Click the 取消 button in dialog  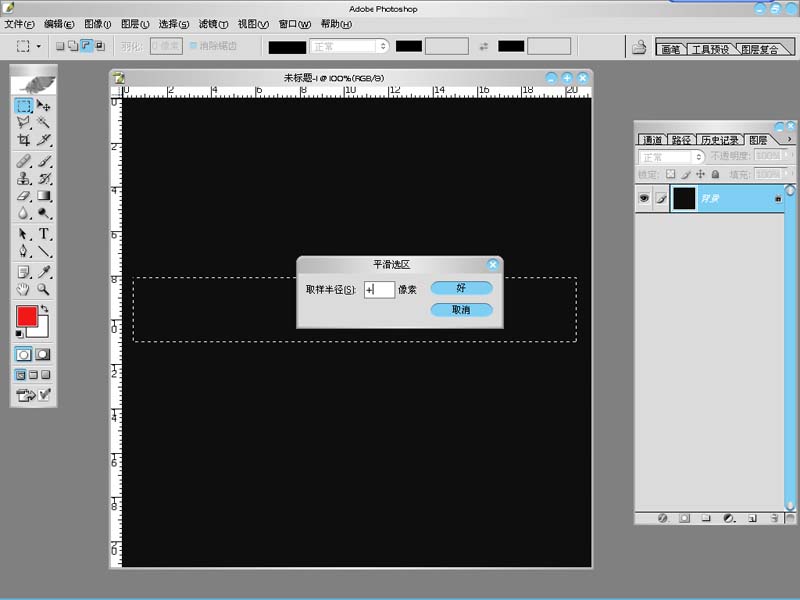coord(461,310)
